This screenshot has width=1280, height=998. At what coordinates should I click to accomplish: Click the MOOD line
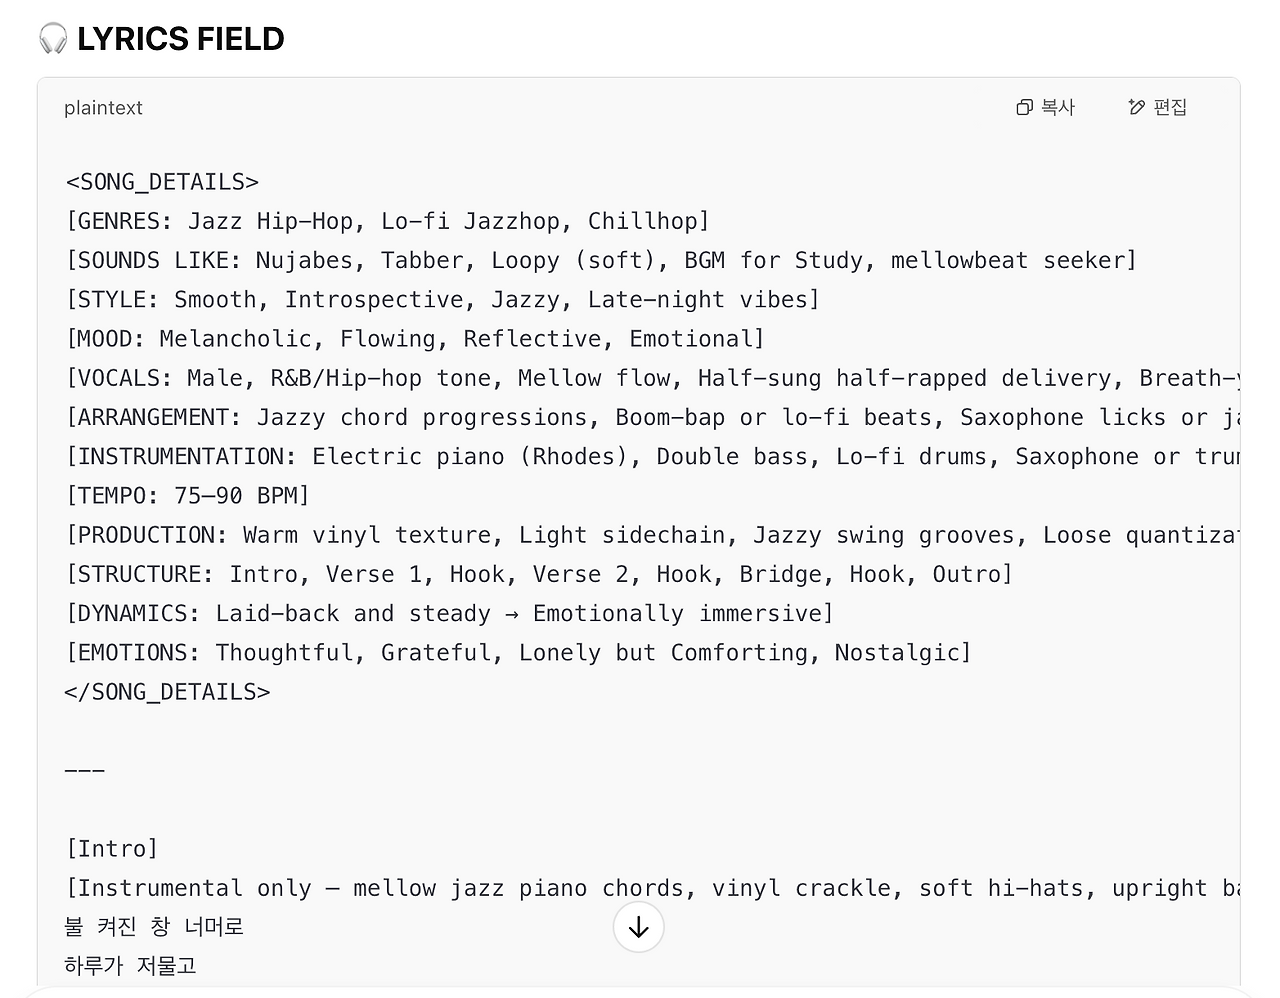[x=414, y=339]
